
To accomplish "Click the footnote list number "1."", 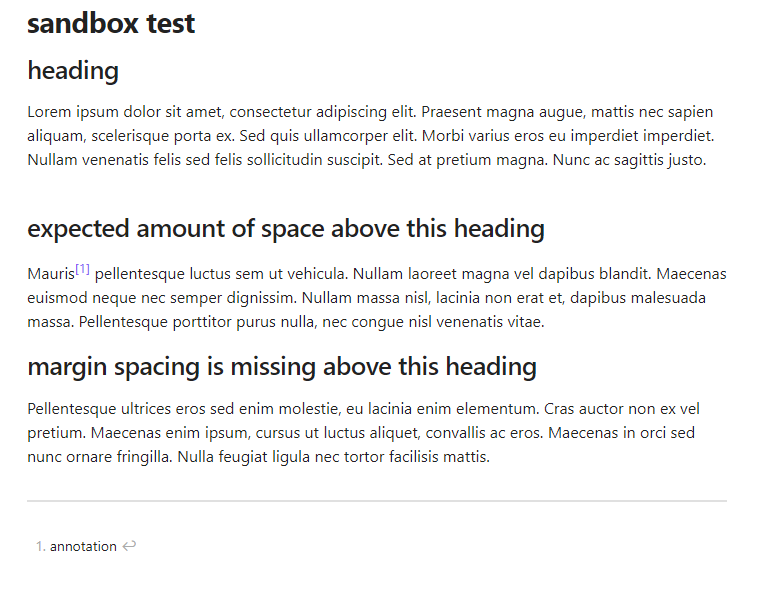I will click(41, 546).
